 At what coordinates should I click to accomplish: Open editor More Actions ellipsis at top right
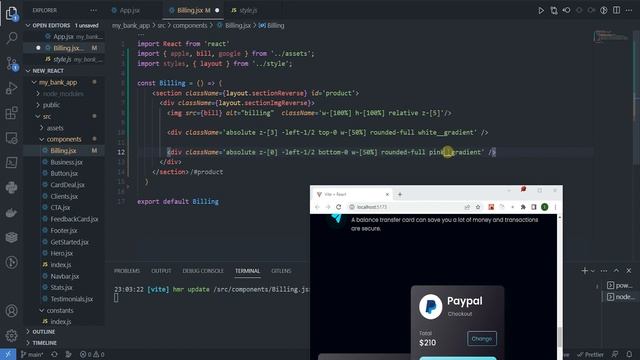[629, 10]
